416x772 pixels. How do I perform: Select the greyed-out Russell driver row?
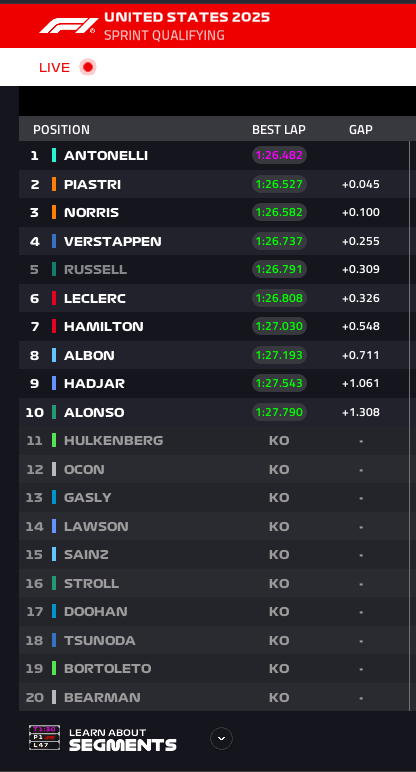[x=214, y=270]
